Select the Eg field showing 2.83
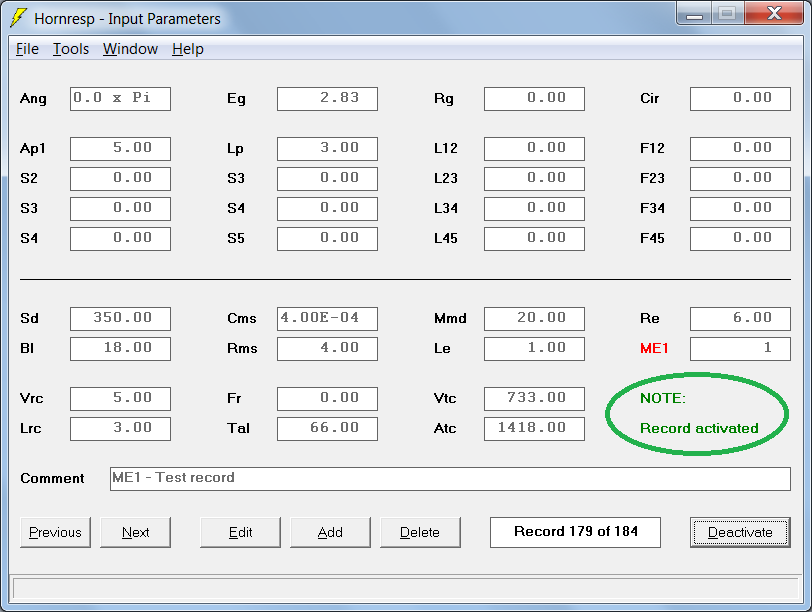Viewport: 812px width, 612px height. pos(327,99)
